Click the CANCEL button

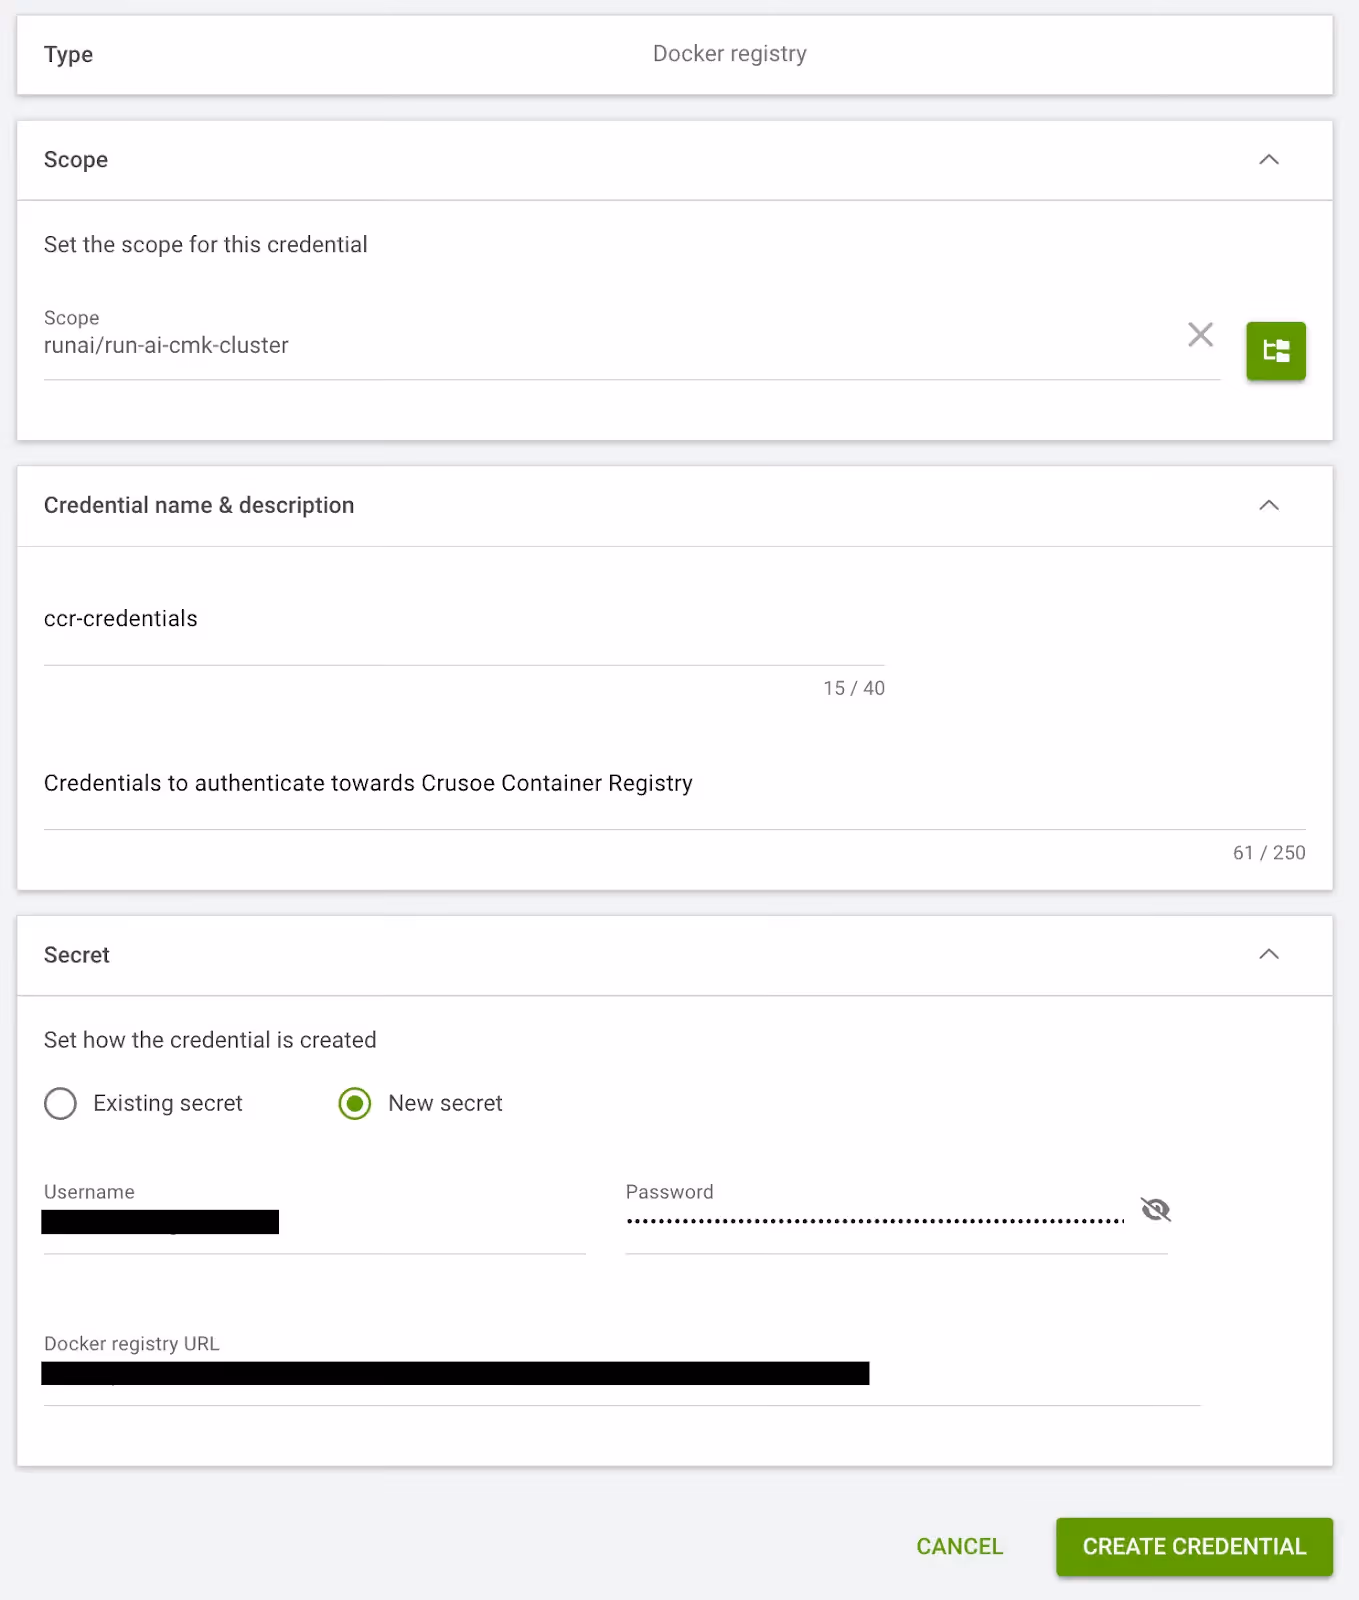click(x=959, y=1547)
